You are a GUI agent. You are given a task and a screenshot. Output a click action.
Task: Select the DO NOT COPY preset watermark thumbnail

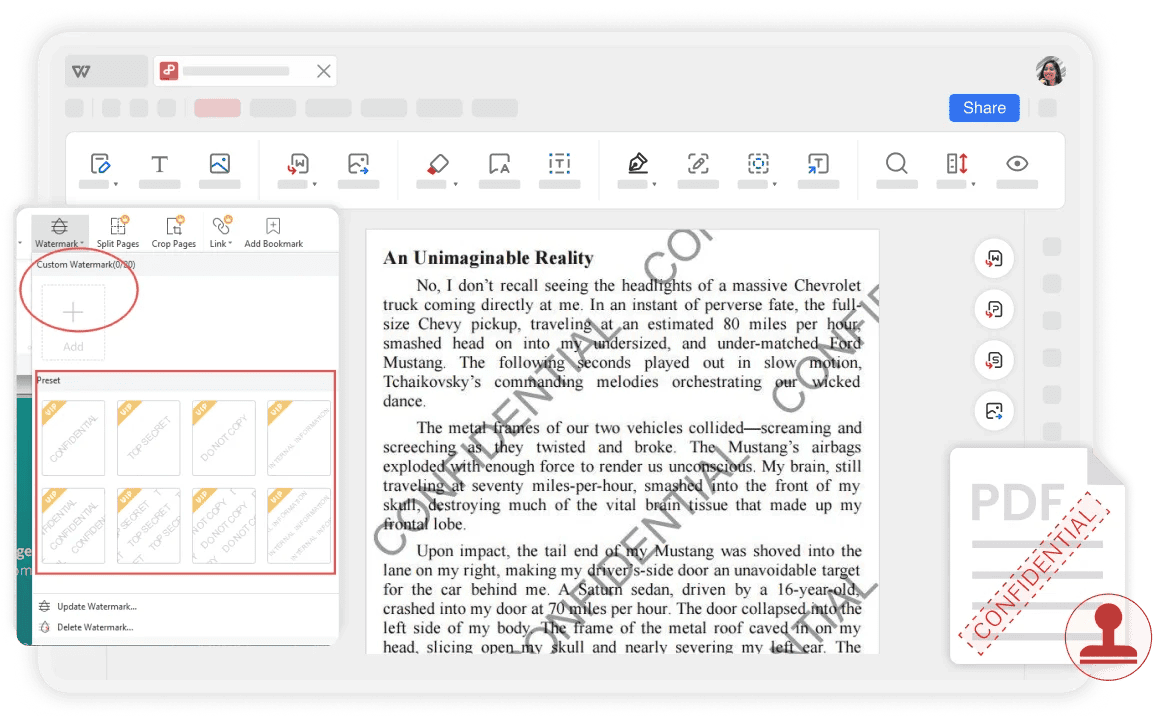coord(223,438)
